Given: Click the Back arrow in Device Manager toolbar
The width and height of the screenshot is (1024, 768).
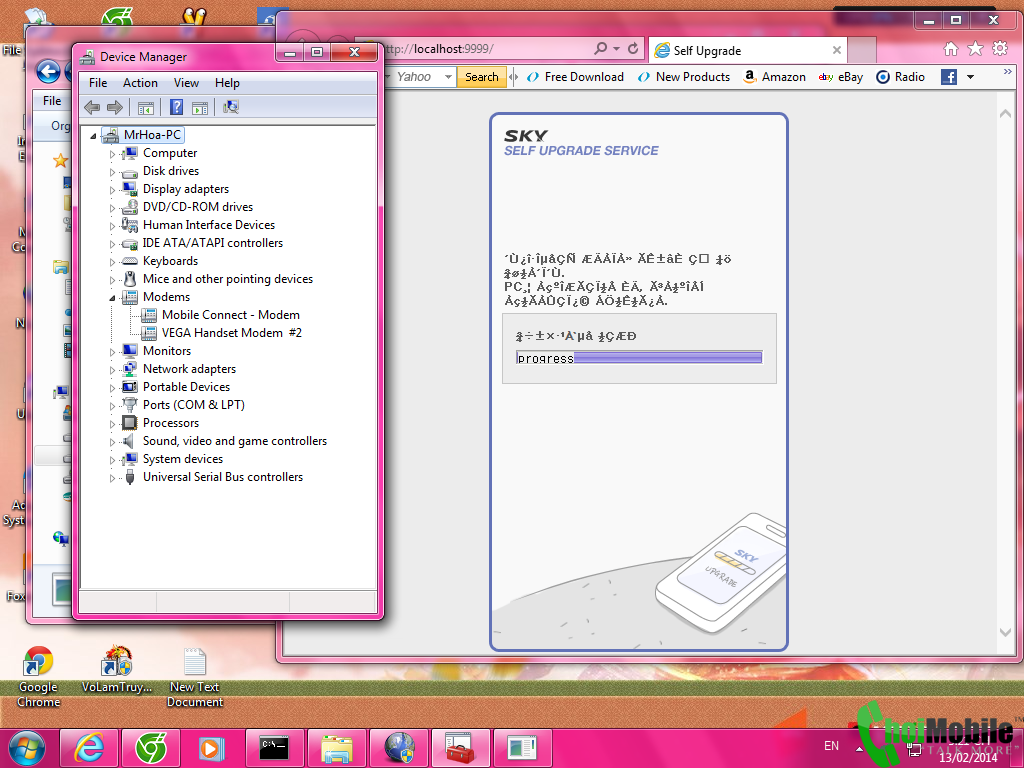Looking at the screenshot, I should tap(92, 108).
